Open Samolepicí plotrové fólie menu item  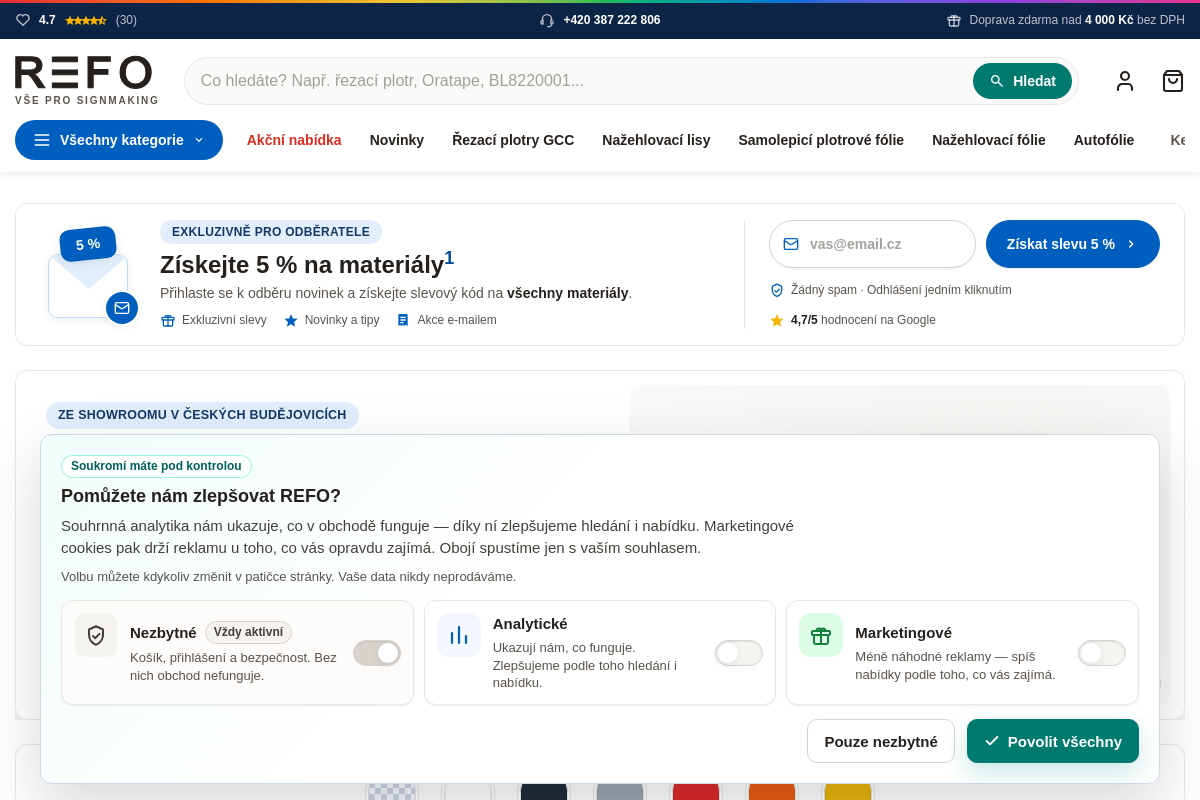tap(821, 140)
